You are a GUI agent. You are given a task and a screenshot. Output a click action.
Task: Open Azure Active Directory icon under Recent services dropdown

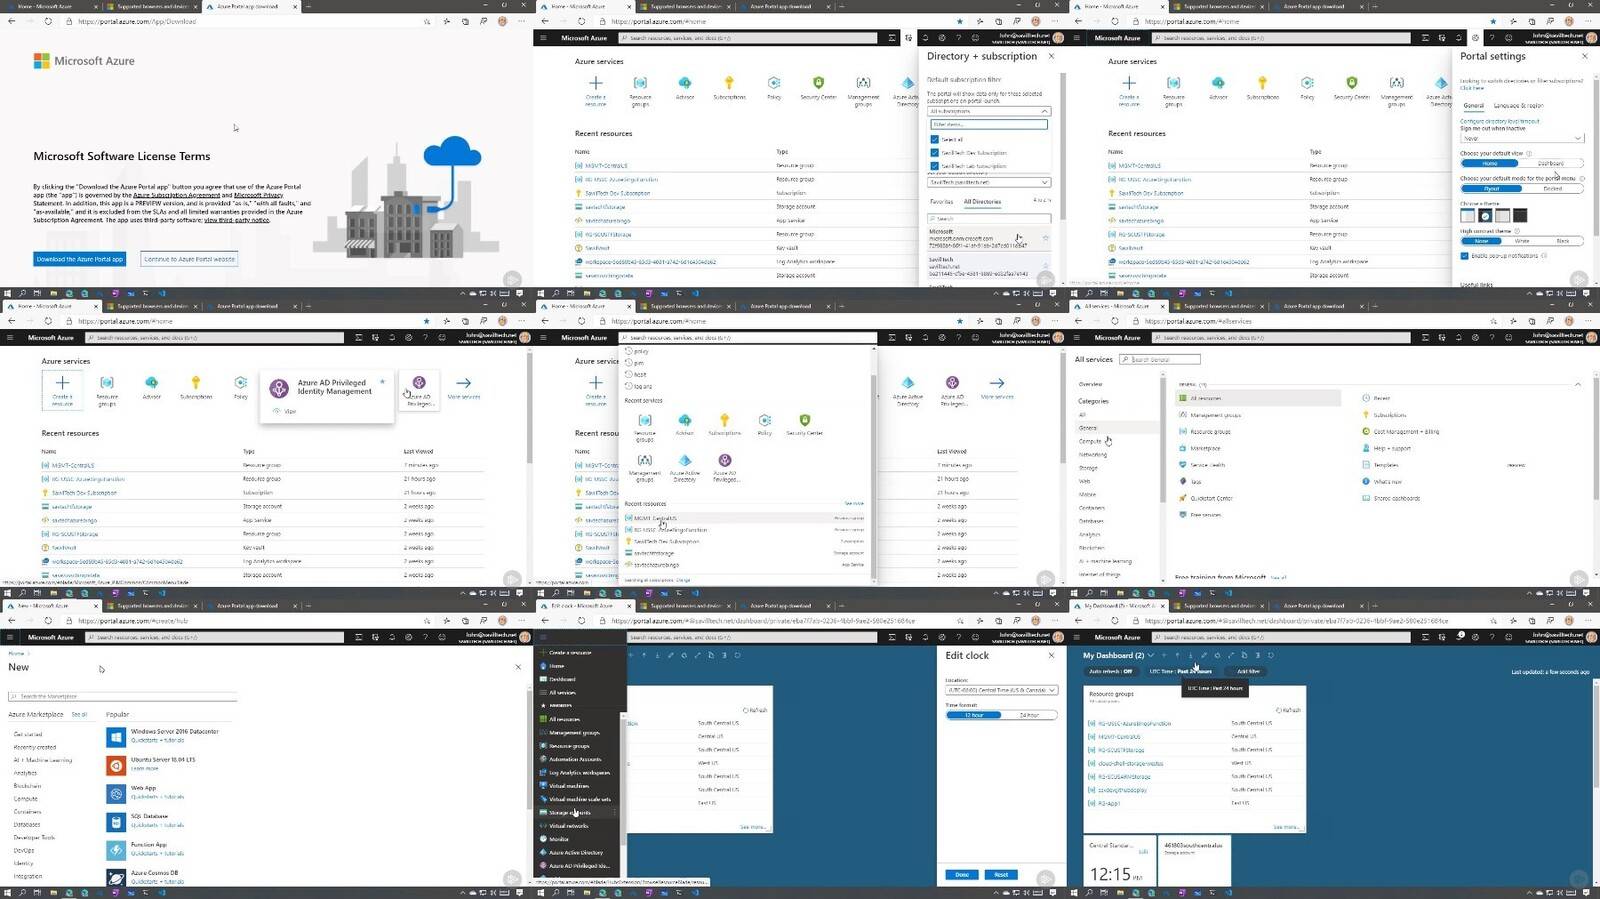(x=685, y=460)
